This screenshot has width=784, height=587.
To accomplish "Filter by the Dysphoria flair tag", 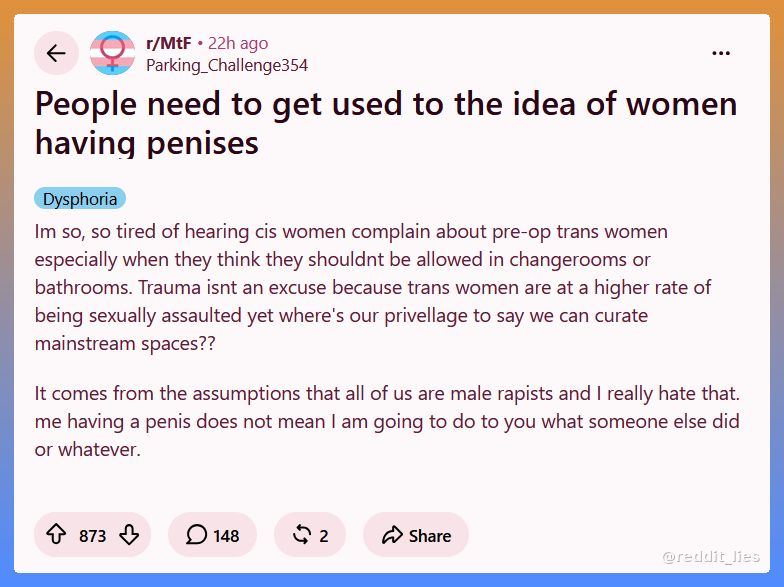I will (80, 199).
